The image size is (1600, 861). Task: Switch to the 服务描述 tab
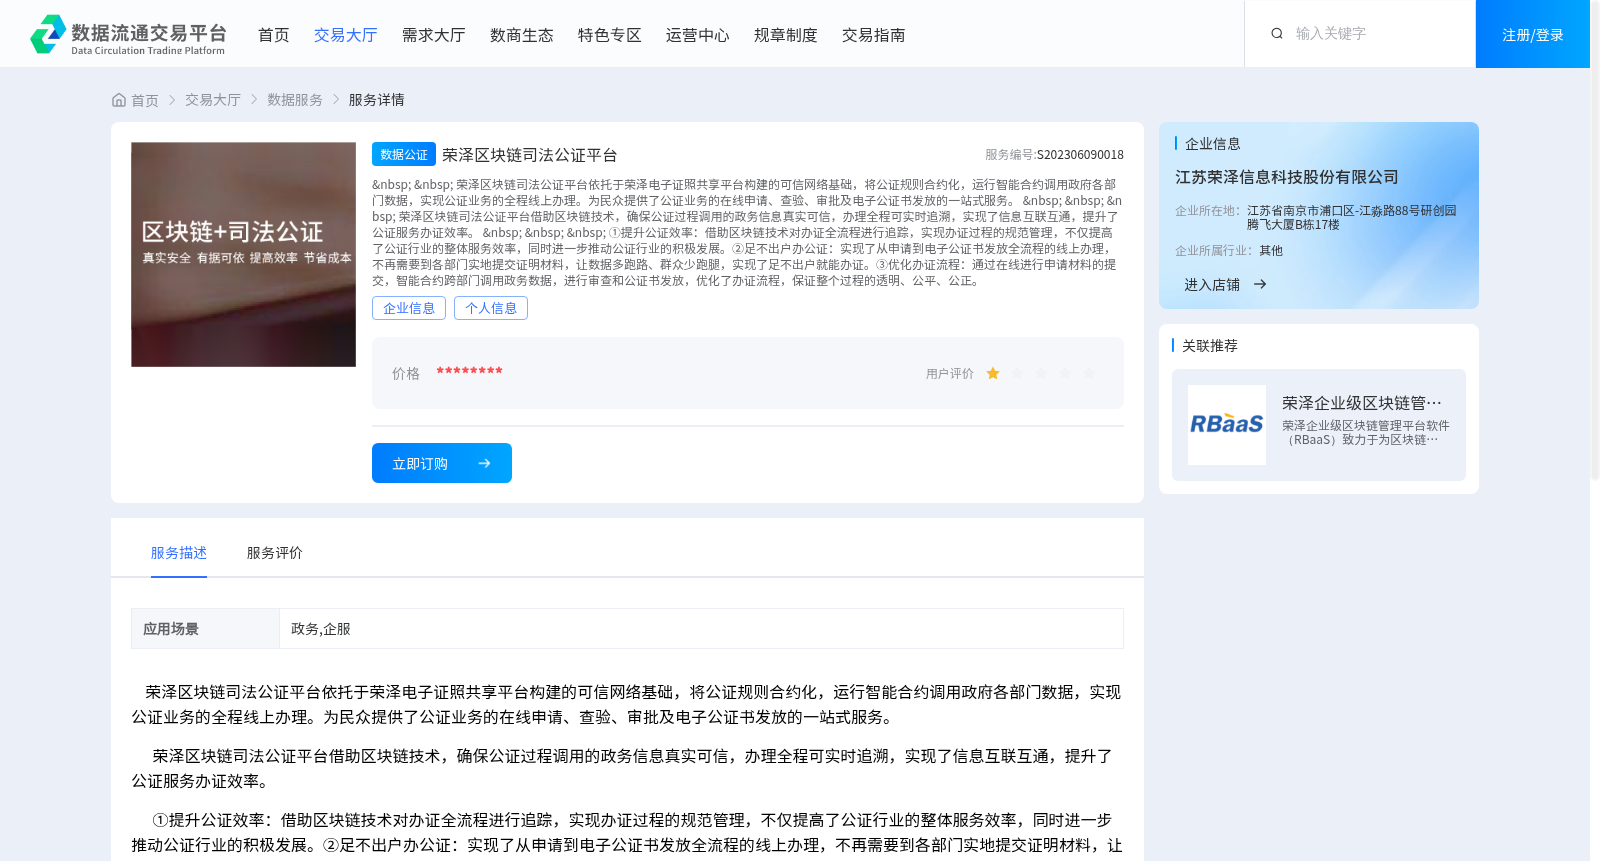179,553
